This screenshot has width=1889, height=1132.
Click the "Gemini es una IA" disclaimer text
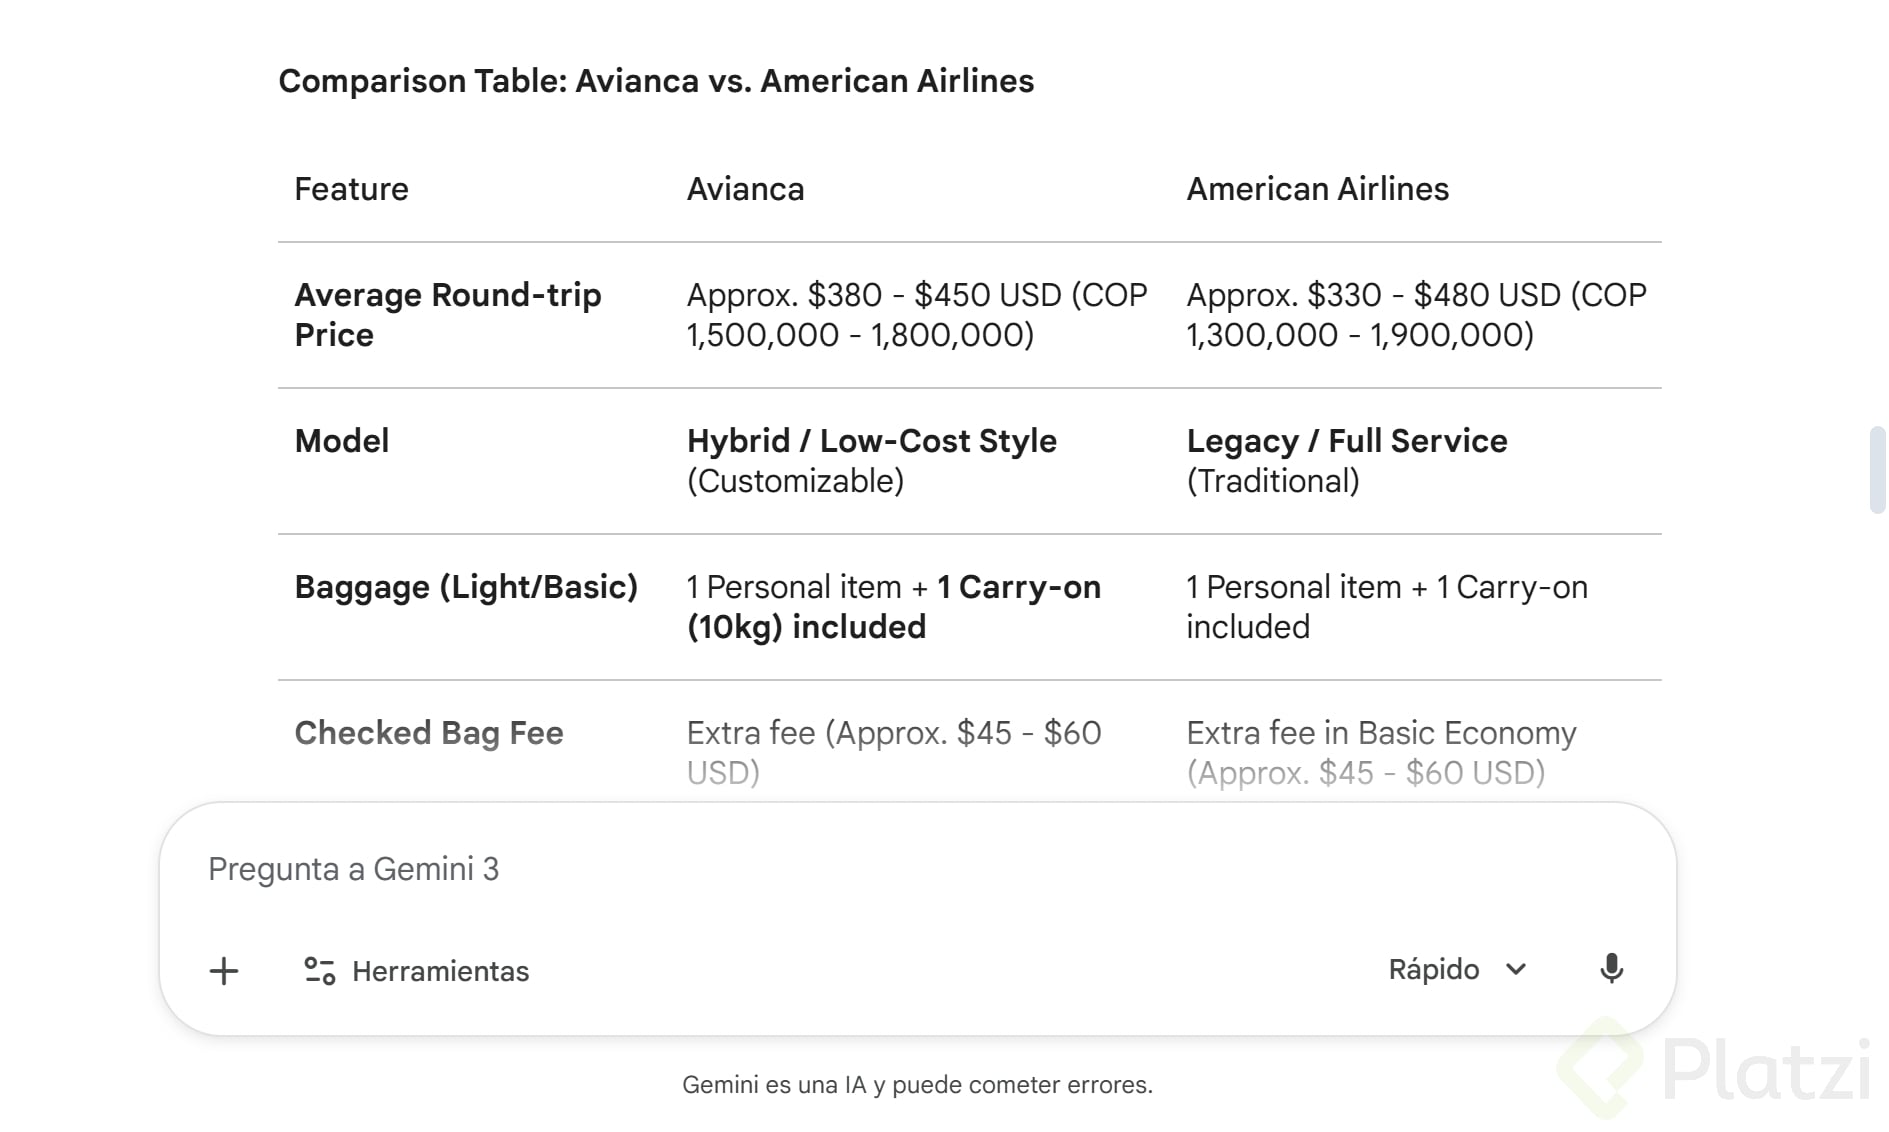point(917,1085)
